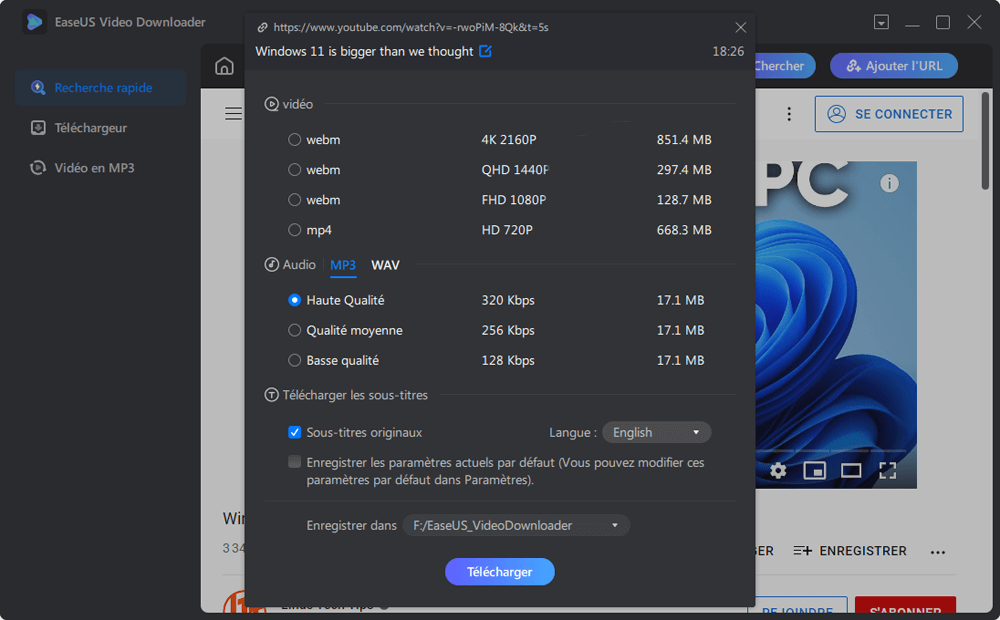
Task: Enable saving current parameters as default
Action: (295, 462)
